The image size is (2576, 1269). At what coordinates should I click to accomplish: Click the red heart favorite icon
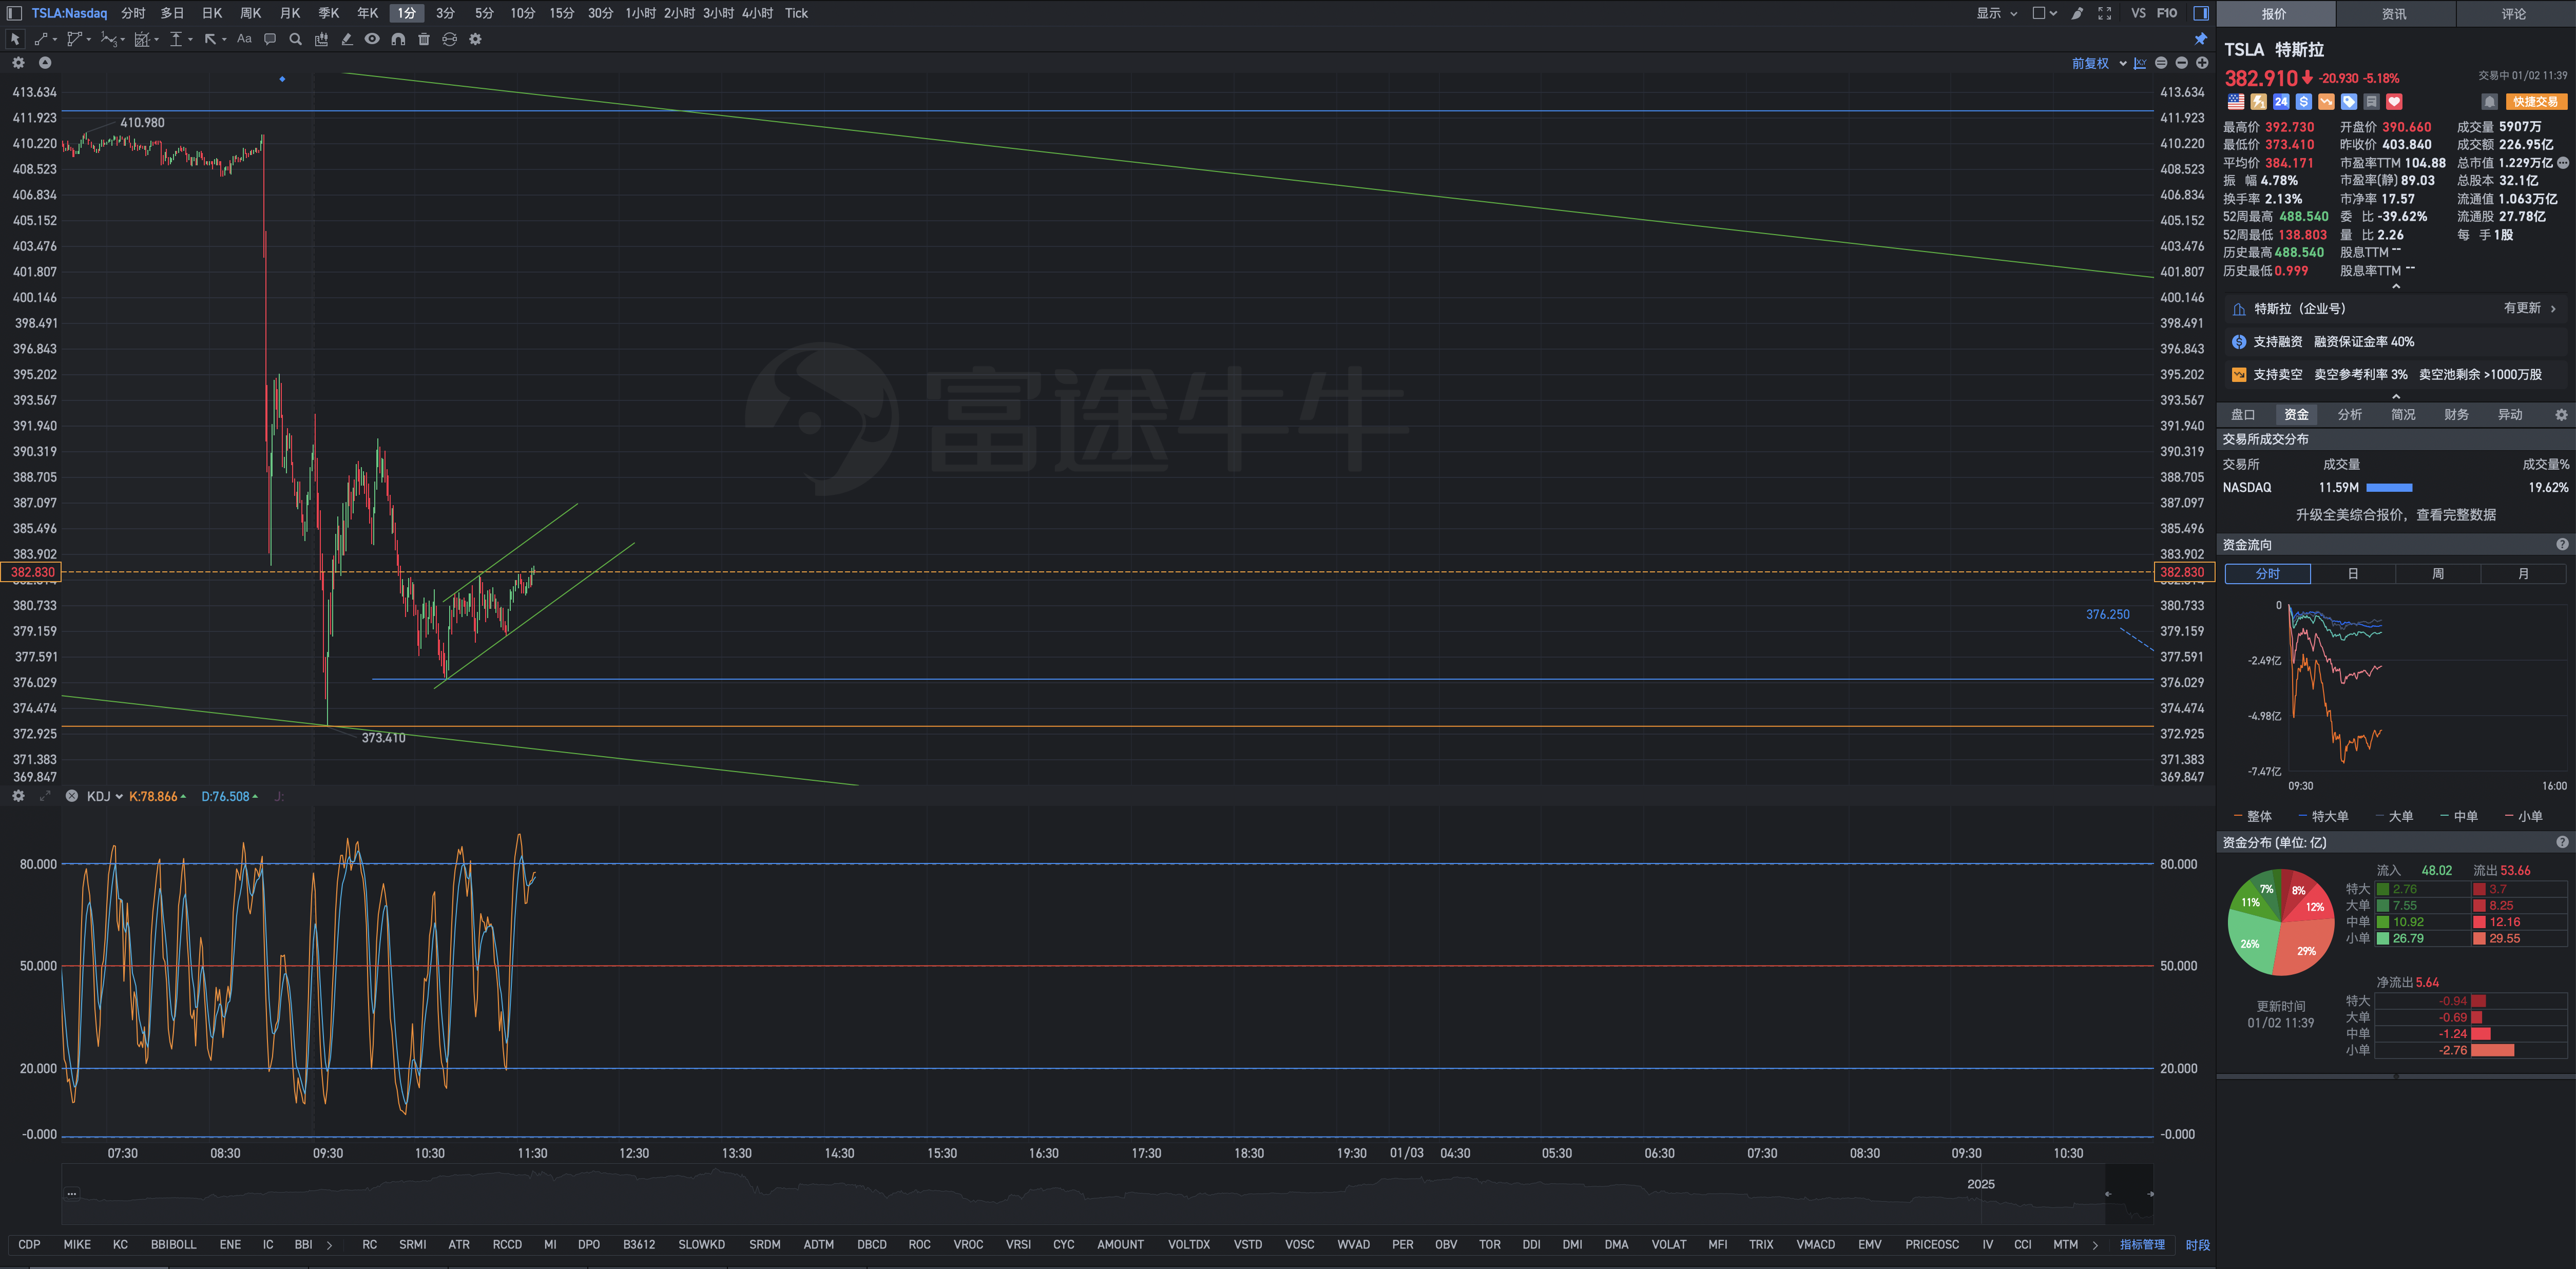(x=2394, y=102)
